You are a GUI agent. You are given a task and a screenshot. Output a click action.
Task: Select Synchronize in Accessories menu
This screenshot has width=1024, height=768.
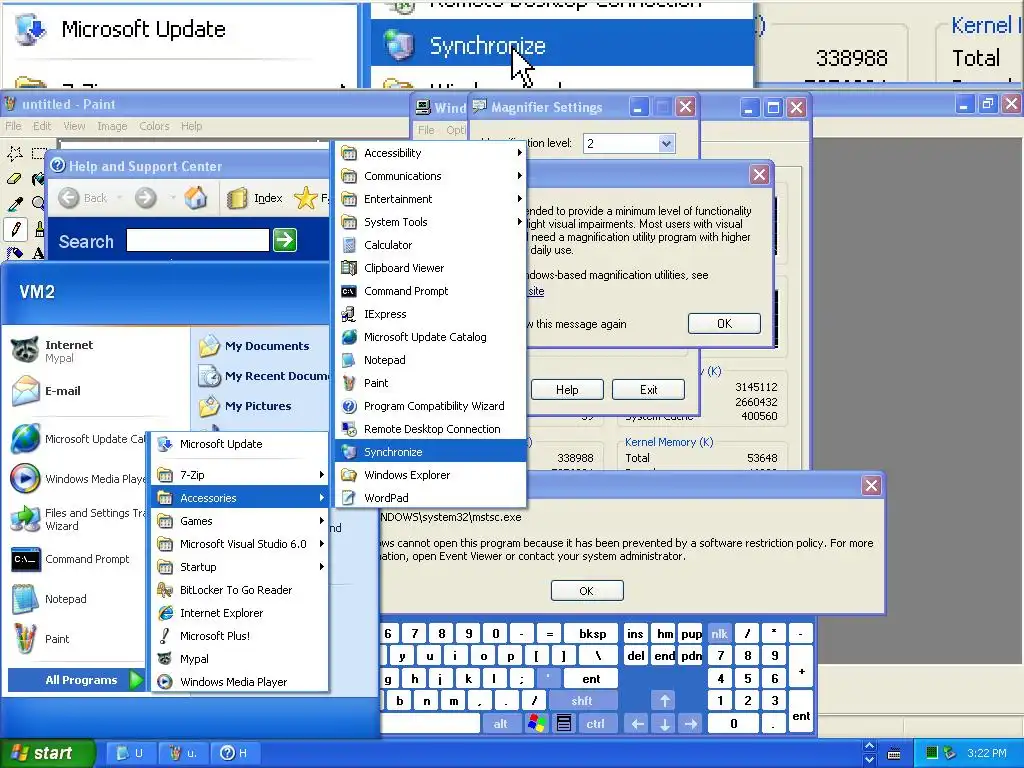point(431,452)
